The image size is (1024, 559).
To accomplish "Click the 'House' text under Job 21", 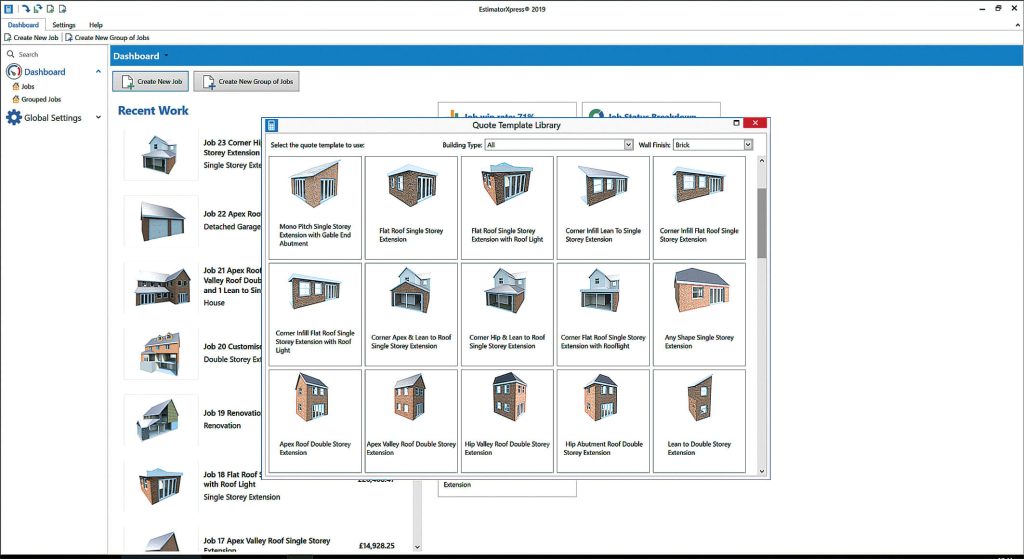I will coord(214,303).
